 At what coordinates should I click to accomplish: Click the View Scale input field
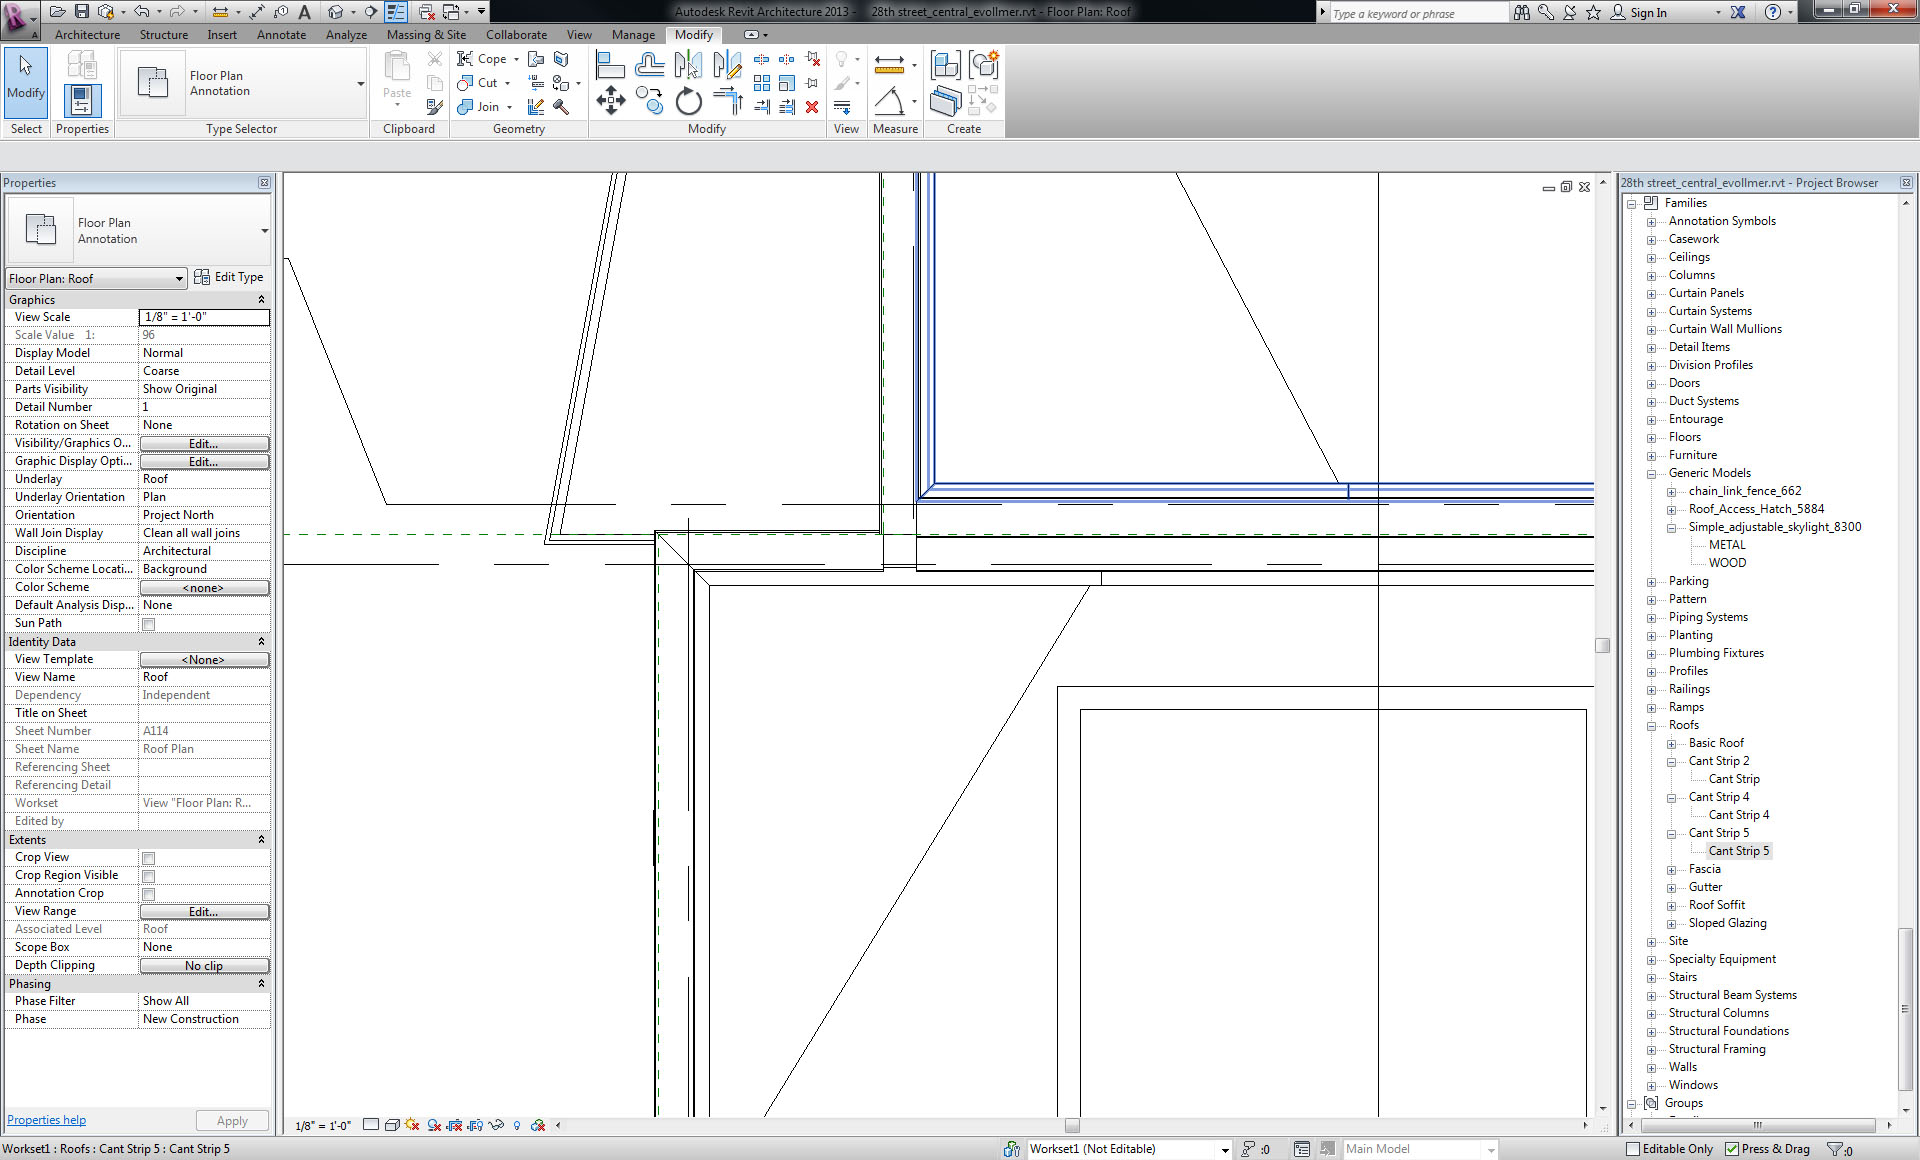click(x=204, y=317)
